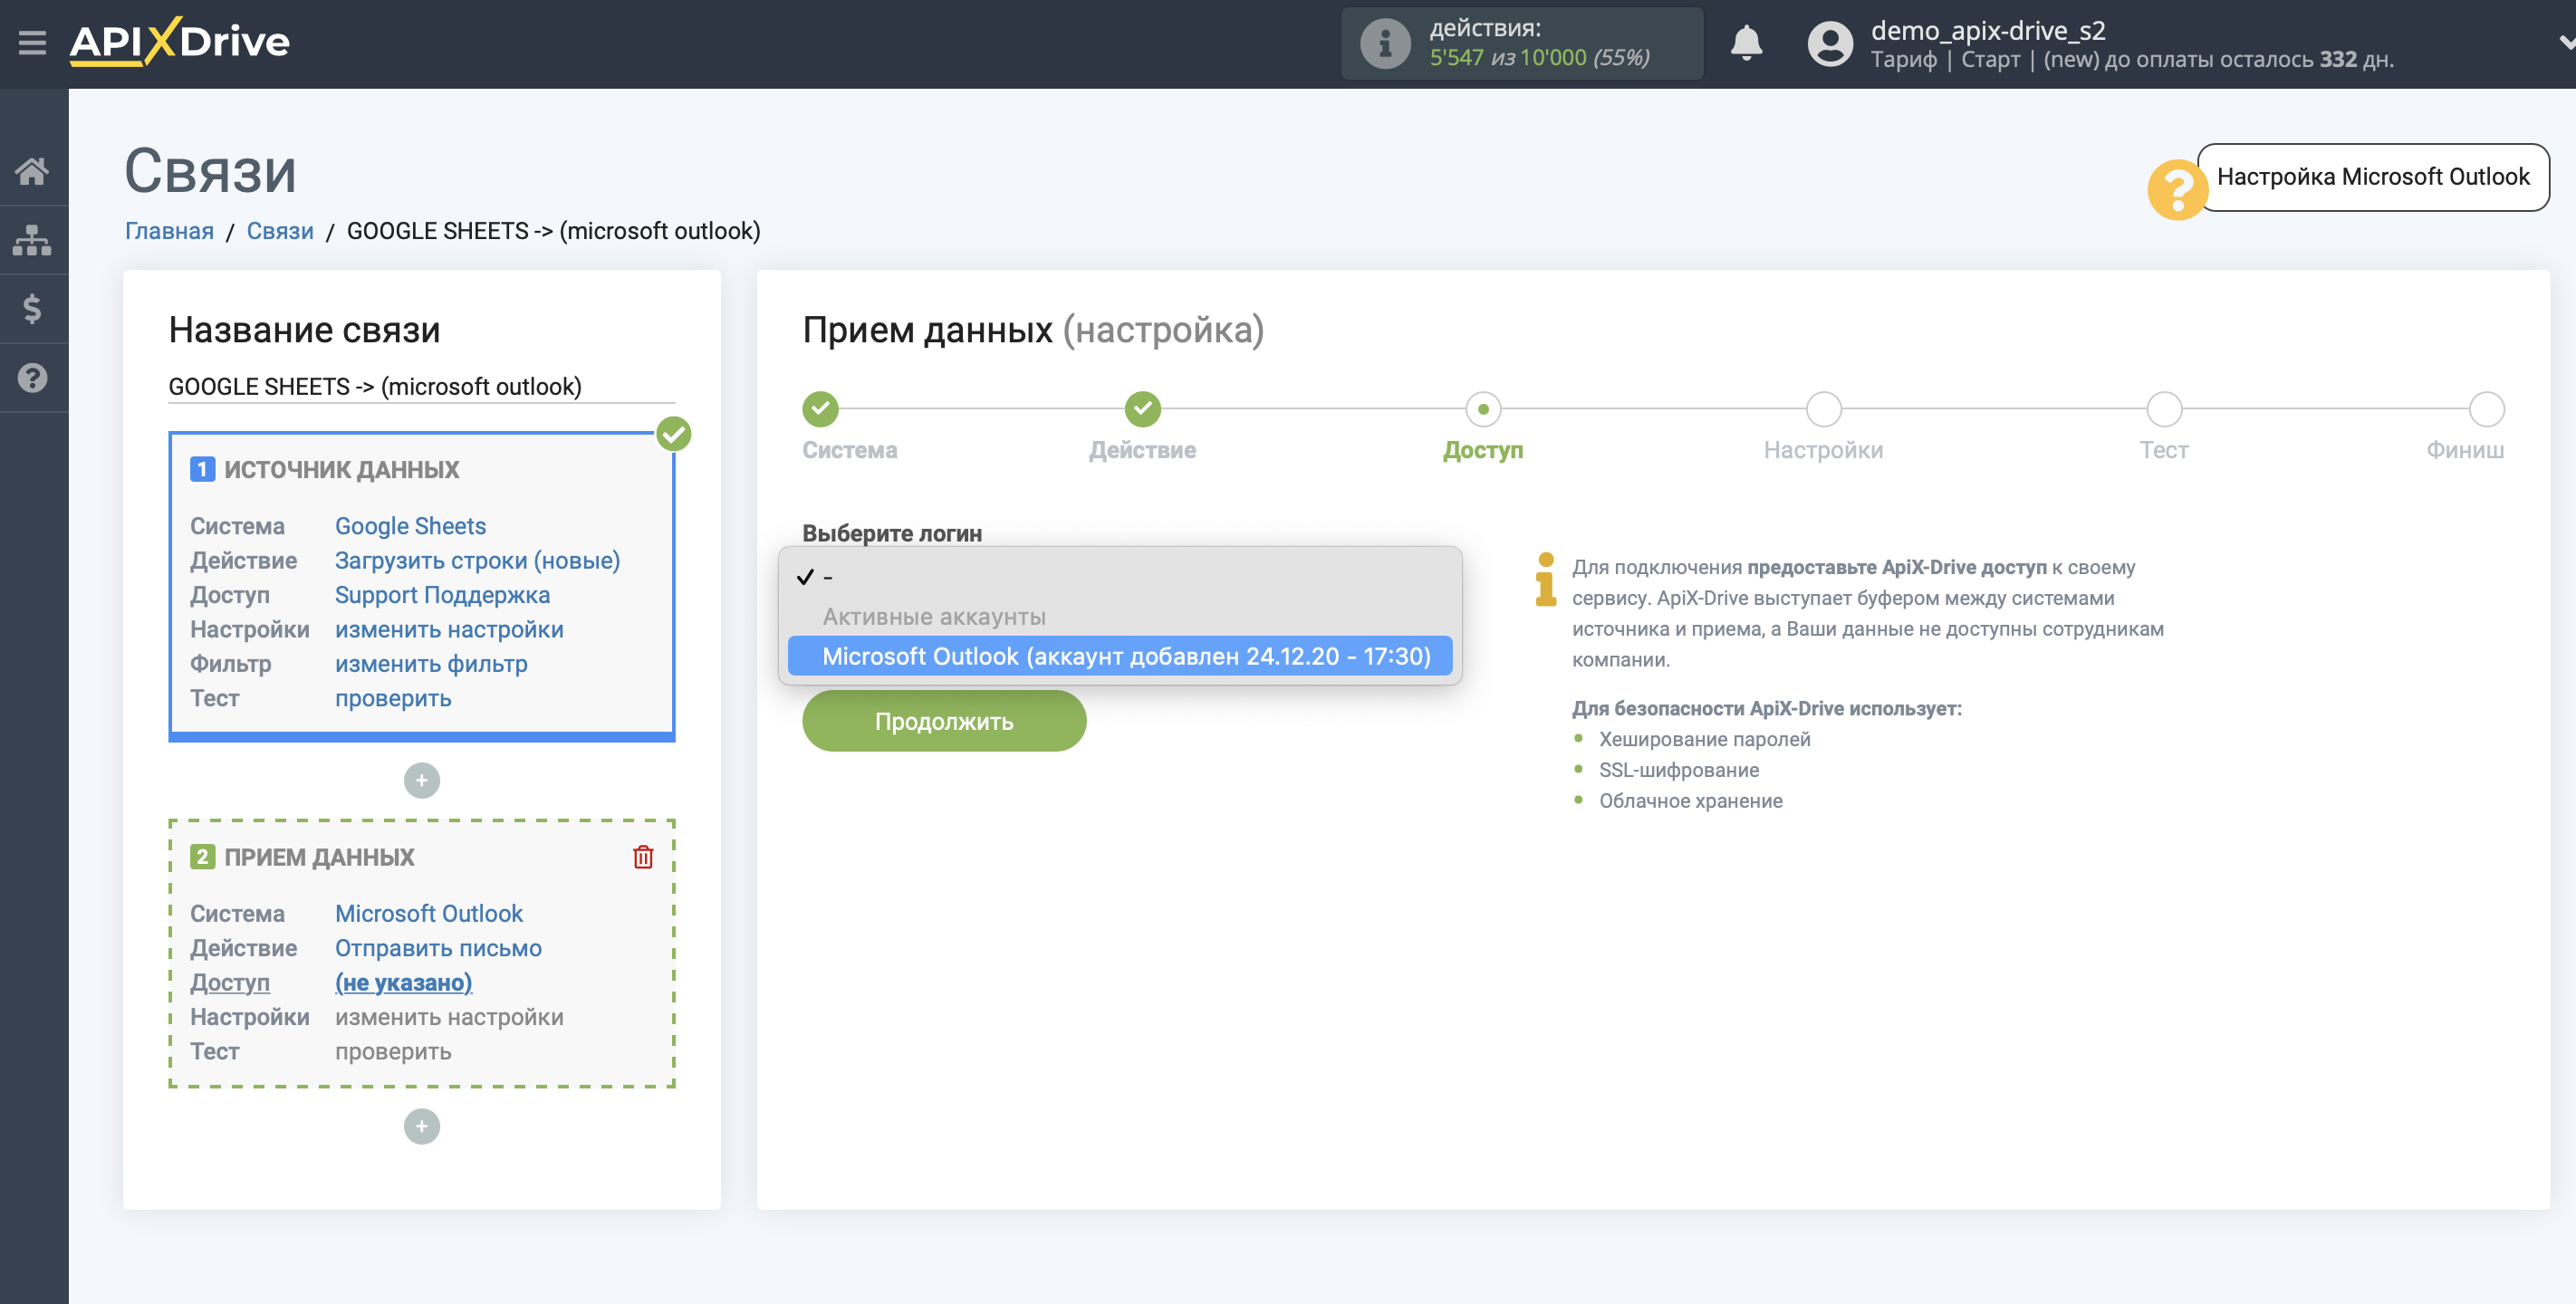Select the dash empty option

coord(1120,577)
